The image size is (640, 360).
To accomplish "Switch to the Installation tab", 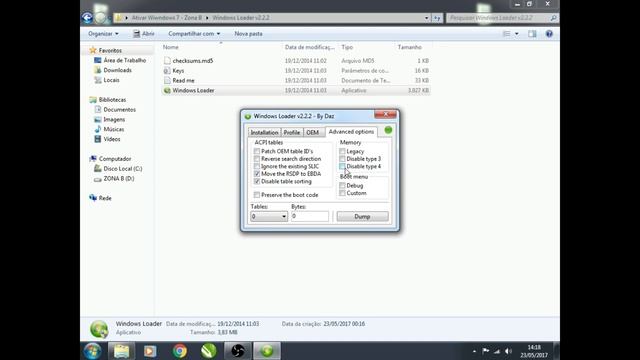I will pos(264,132).
